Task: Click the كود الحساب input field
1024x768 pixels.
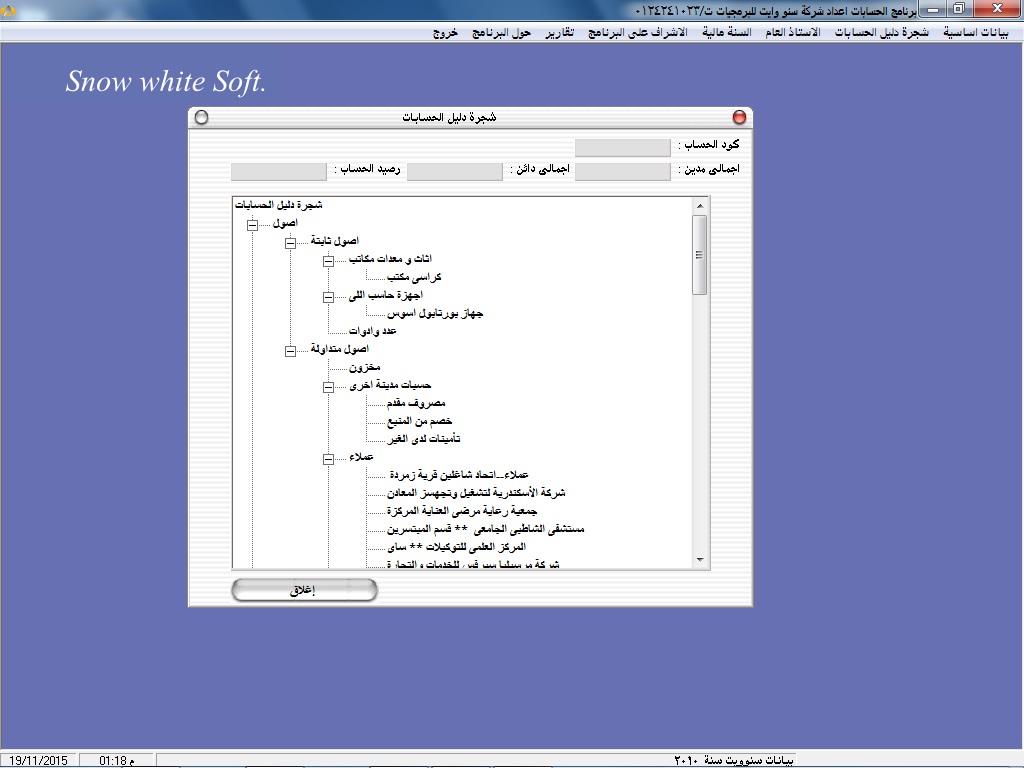Action: tap(622, 148)
